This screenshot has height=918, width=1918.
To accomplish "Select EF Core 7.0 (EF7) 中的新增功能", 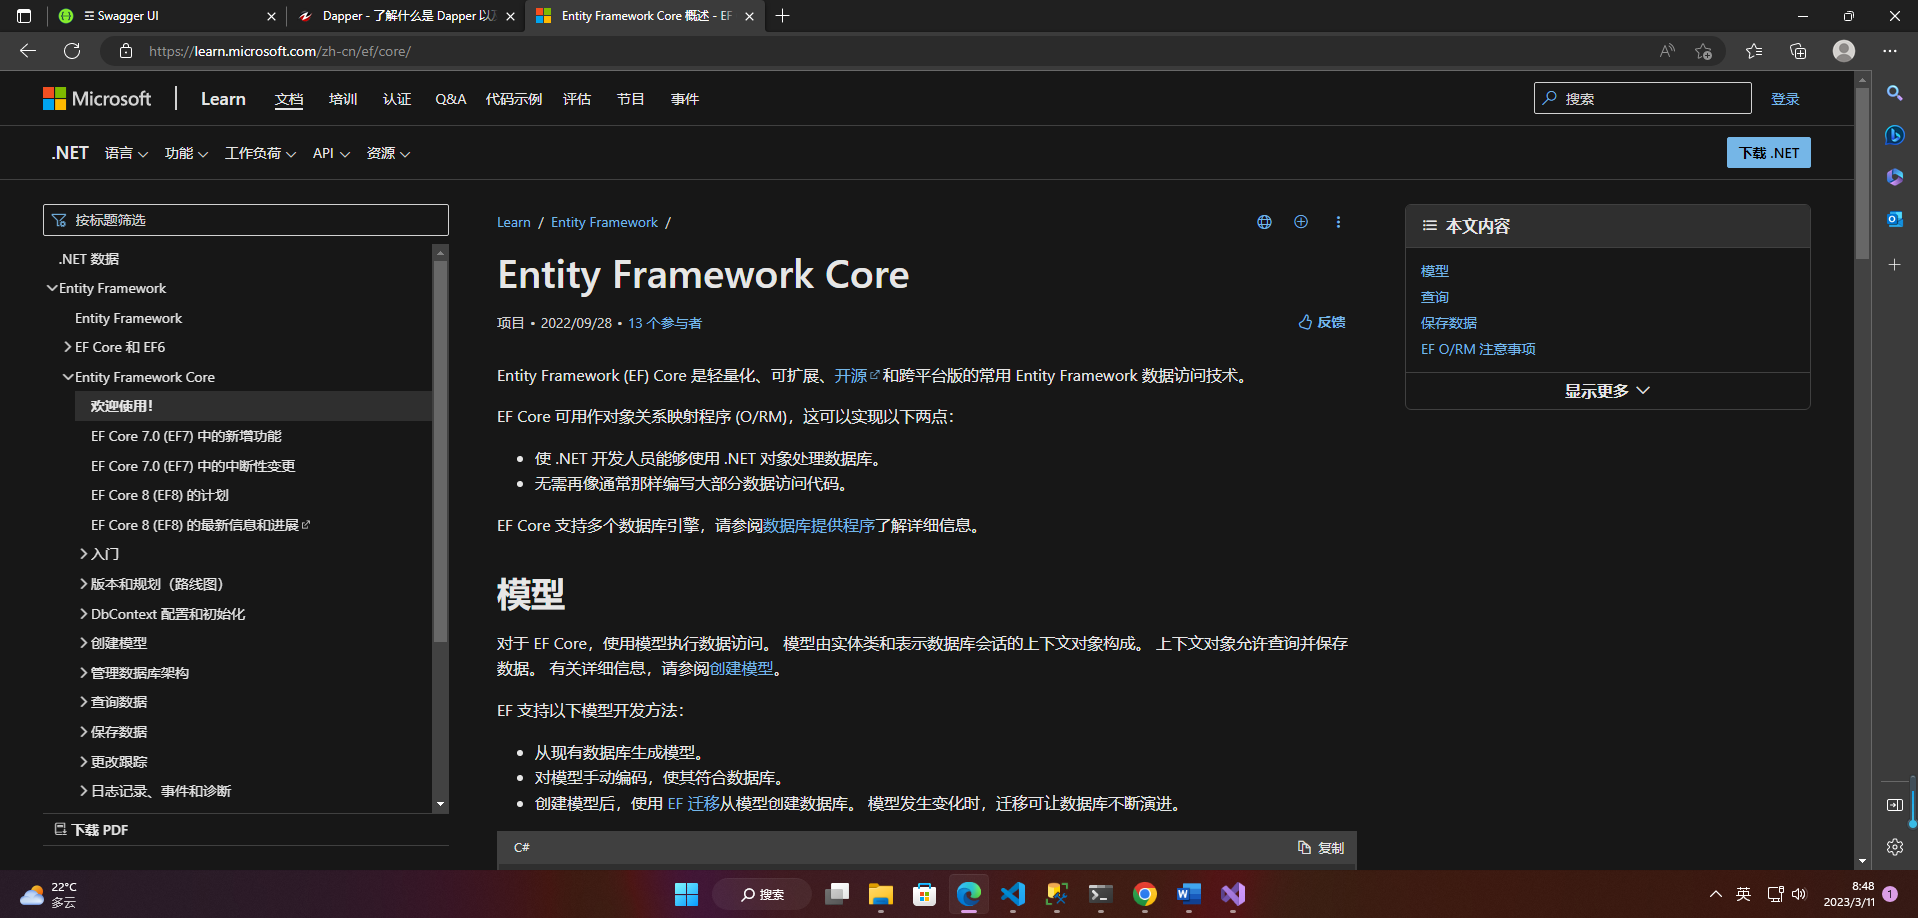I will [186, 436].
